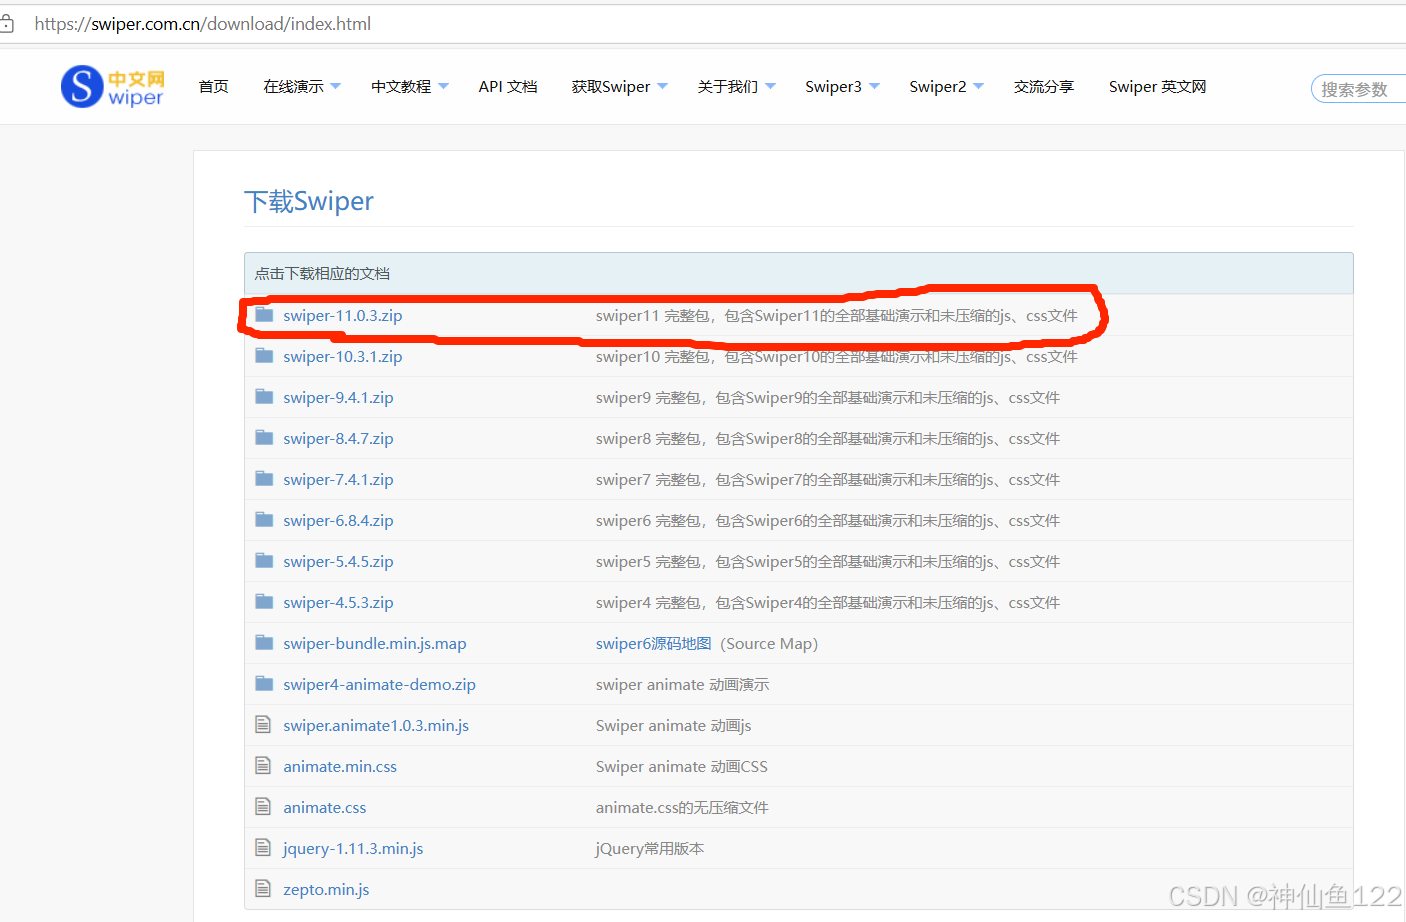Screen dimensions: 1406x922
Task: Open the Swiper3 dropdown menu
Action: tap(842, 86)
